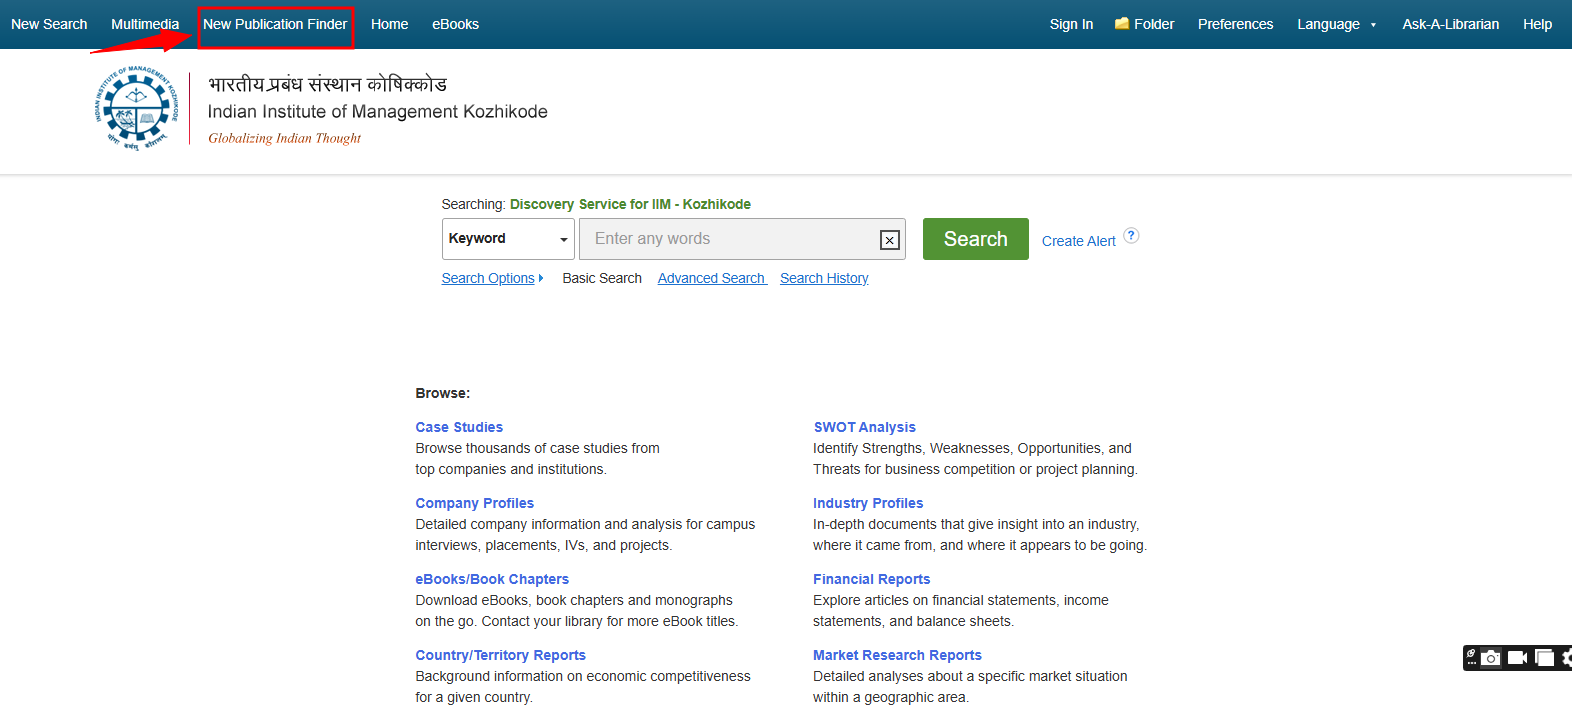1572x725 pixels.
Task: Go to eBooks in the top menu
Action: (x=455, y=24)
